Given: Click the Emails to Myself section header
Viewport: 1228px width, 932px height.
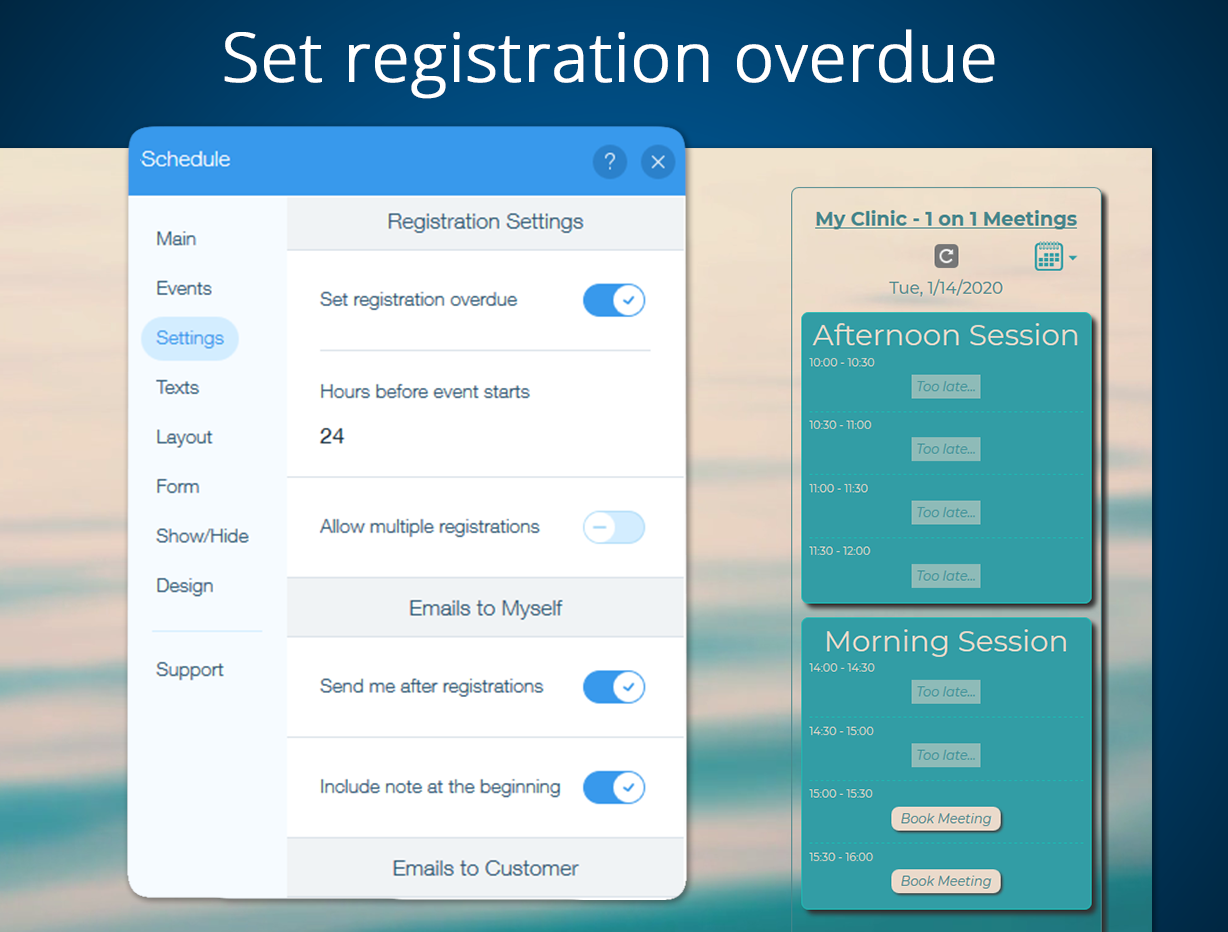Looking at the screenshot, I should (486, 608).
